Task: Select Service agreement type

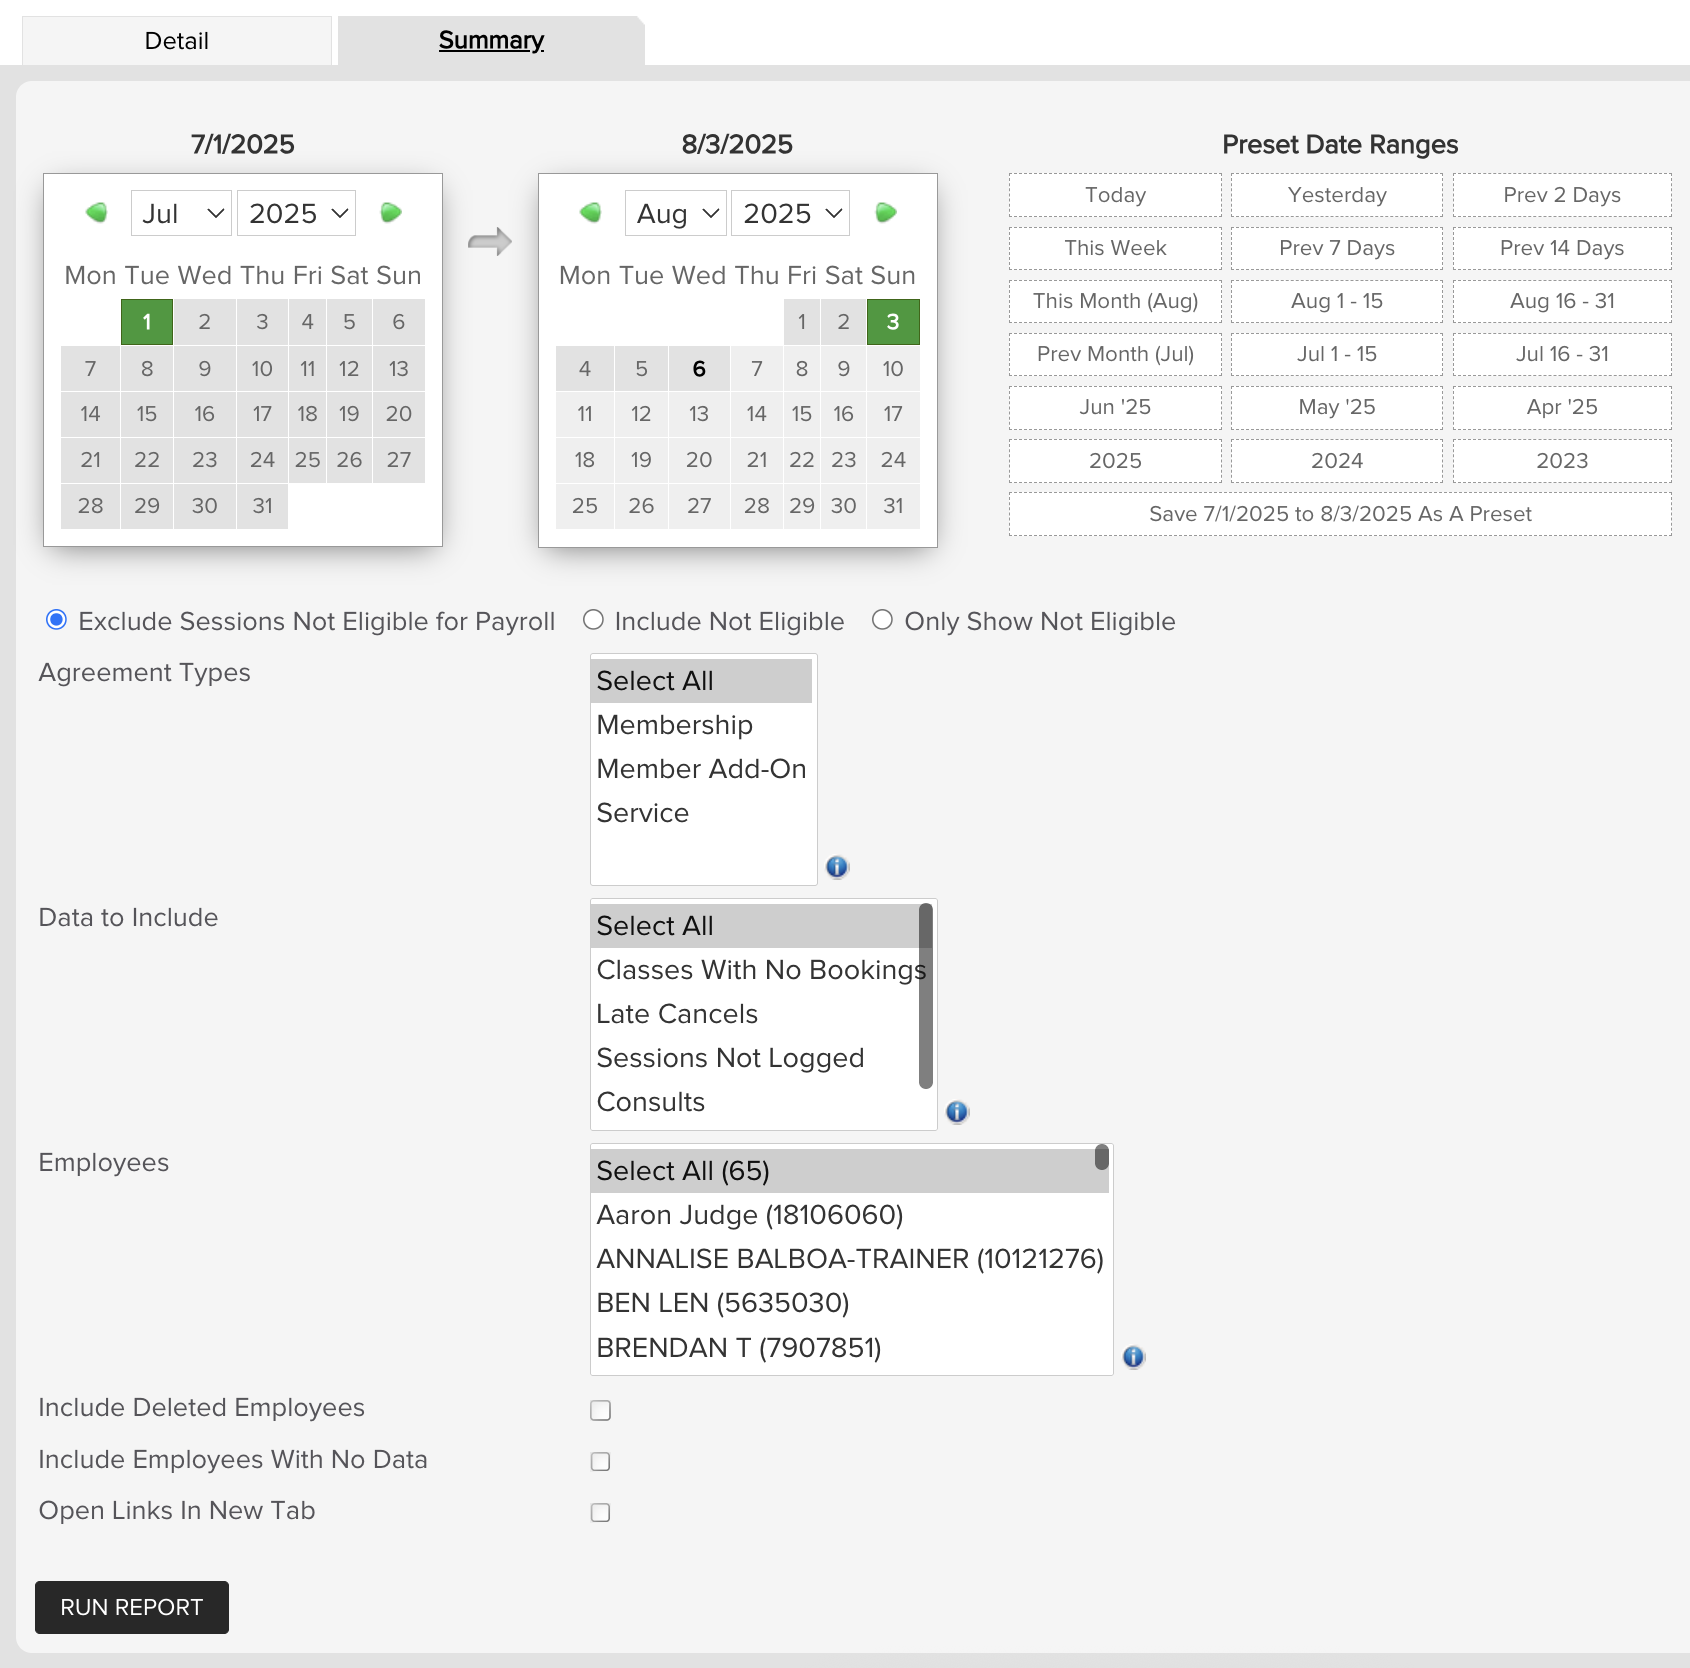Action: [x=701, y=813]
